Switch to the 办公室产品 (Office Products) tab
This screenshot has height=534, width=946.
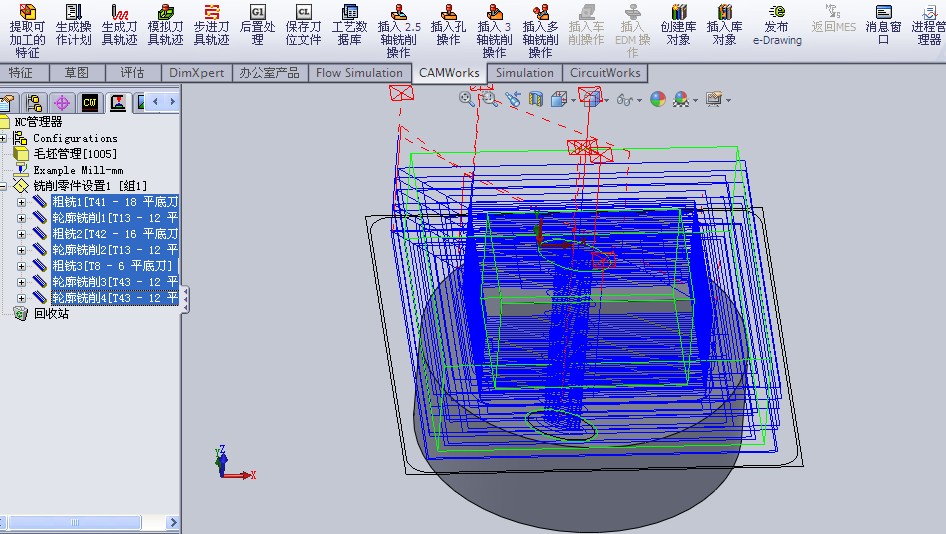[269, 73]
